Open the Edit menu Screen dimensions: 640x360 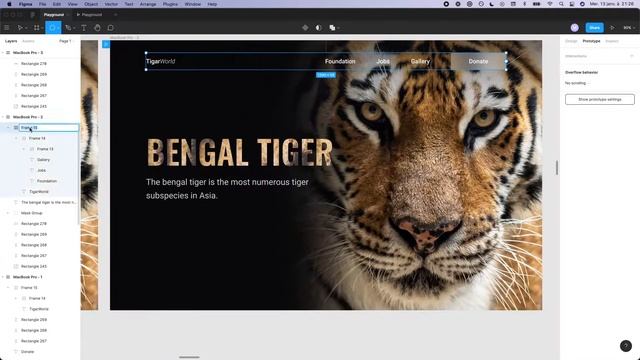(57, 4)
